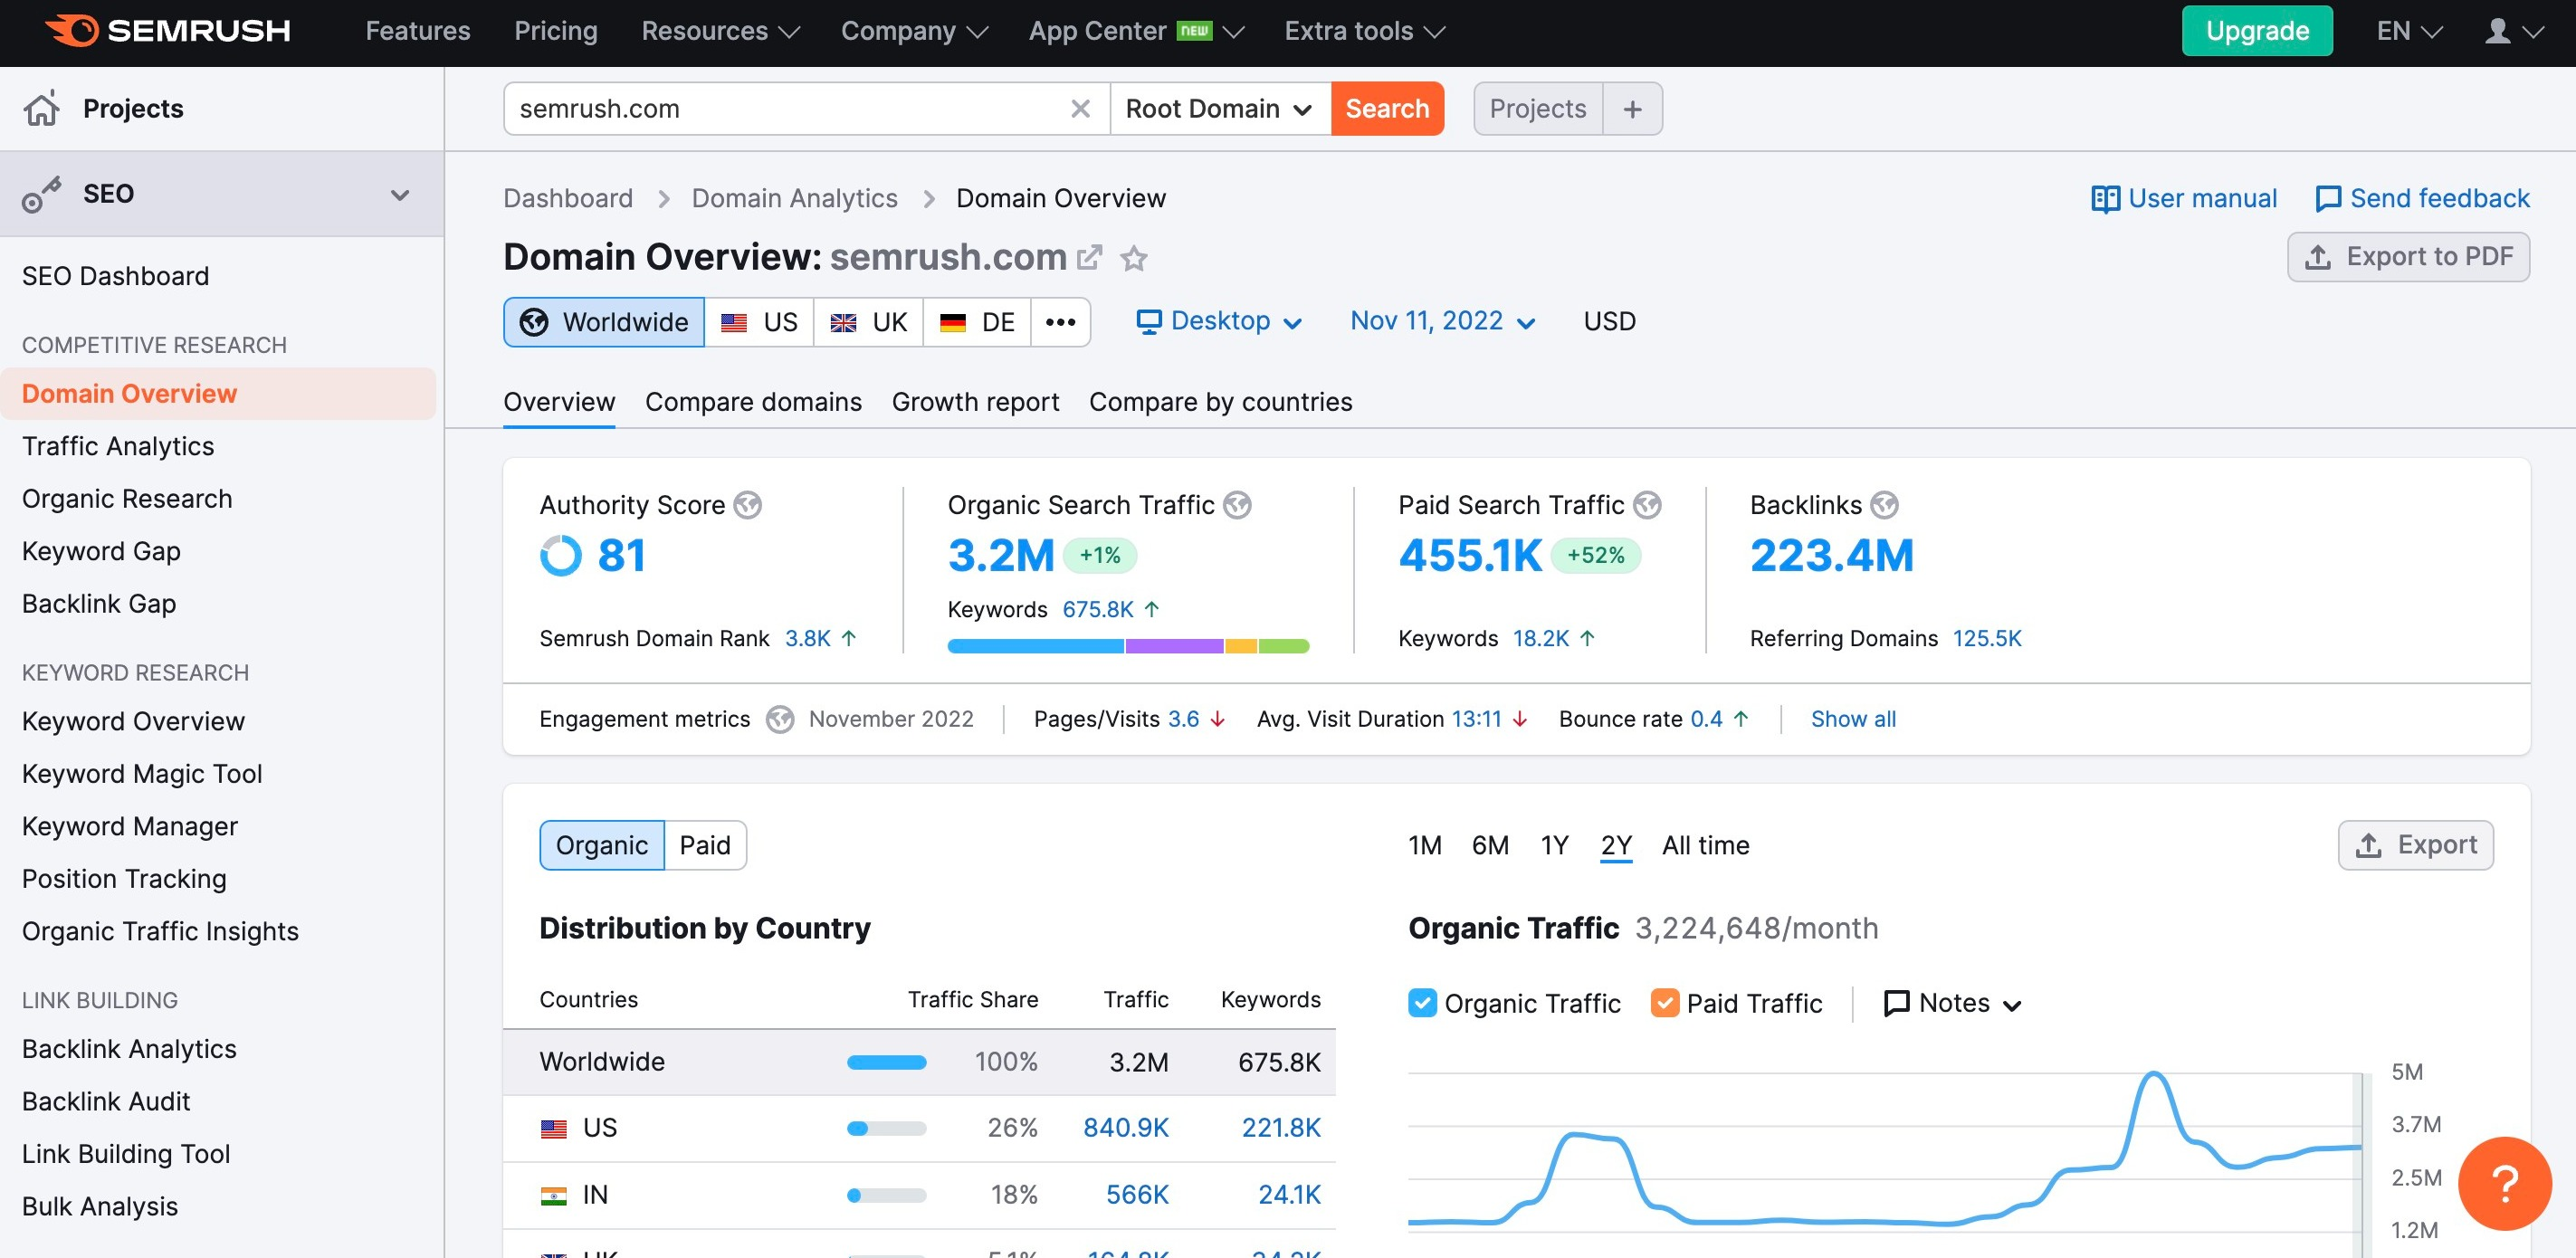Switch region to US
The width and height of the screenshot is (2576, 1258).
click(759, 322)
